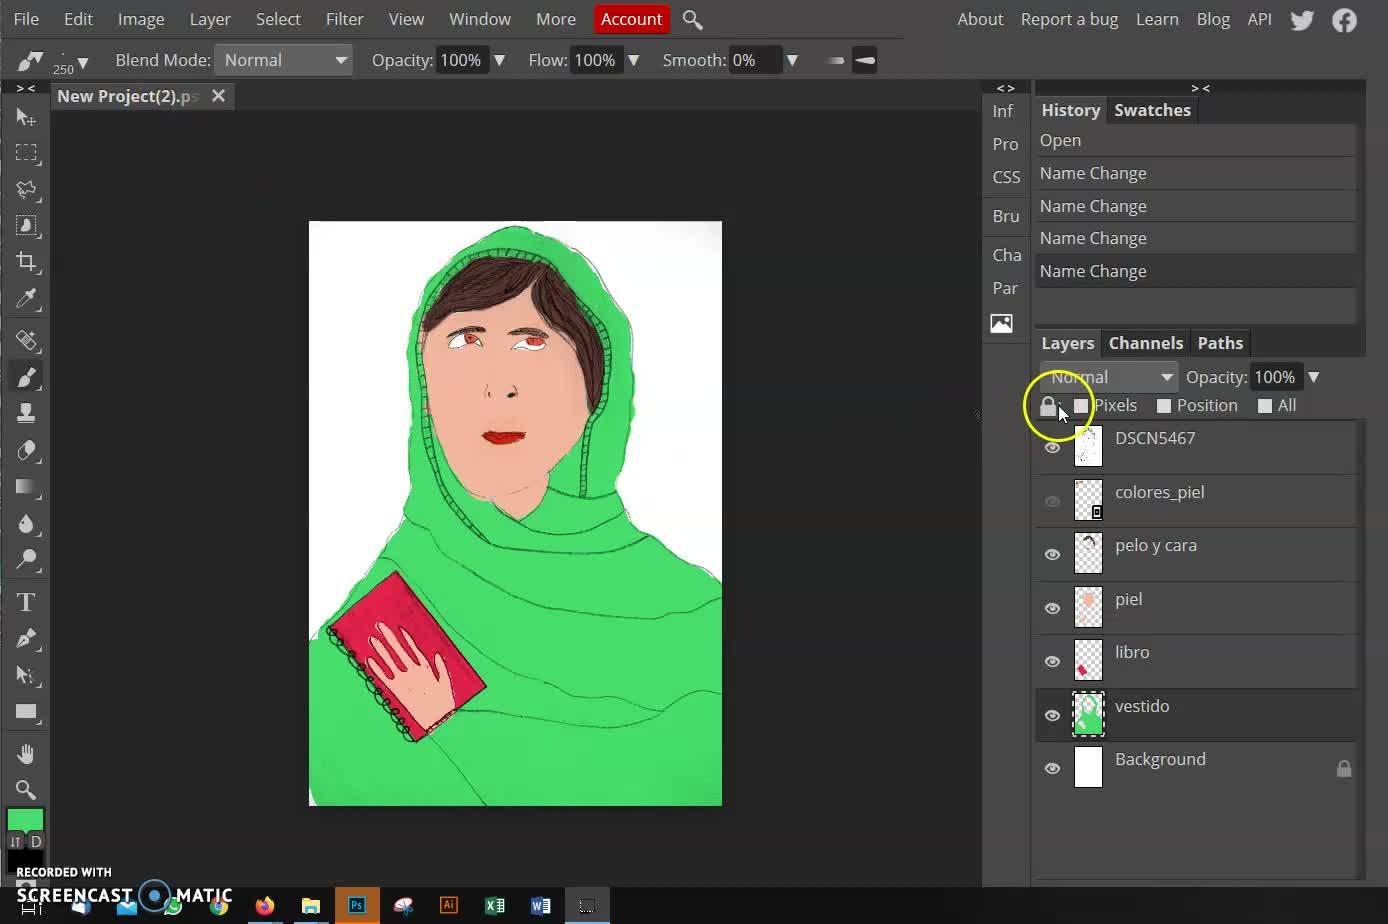Select the Crop tool
Image resolution: width=1388 pixels, height=924 pixels.
[26, 262]
